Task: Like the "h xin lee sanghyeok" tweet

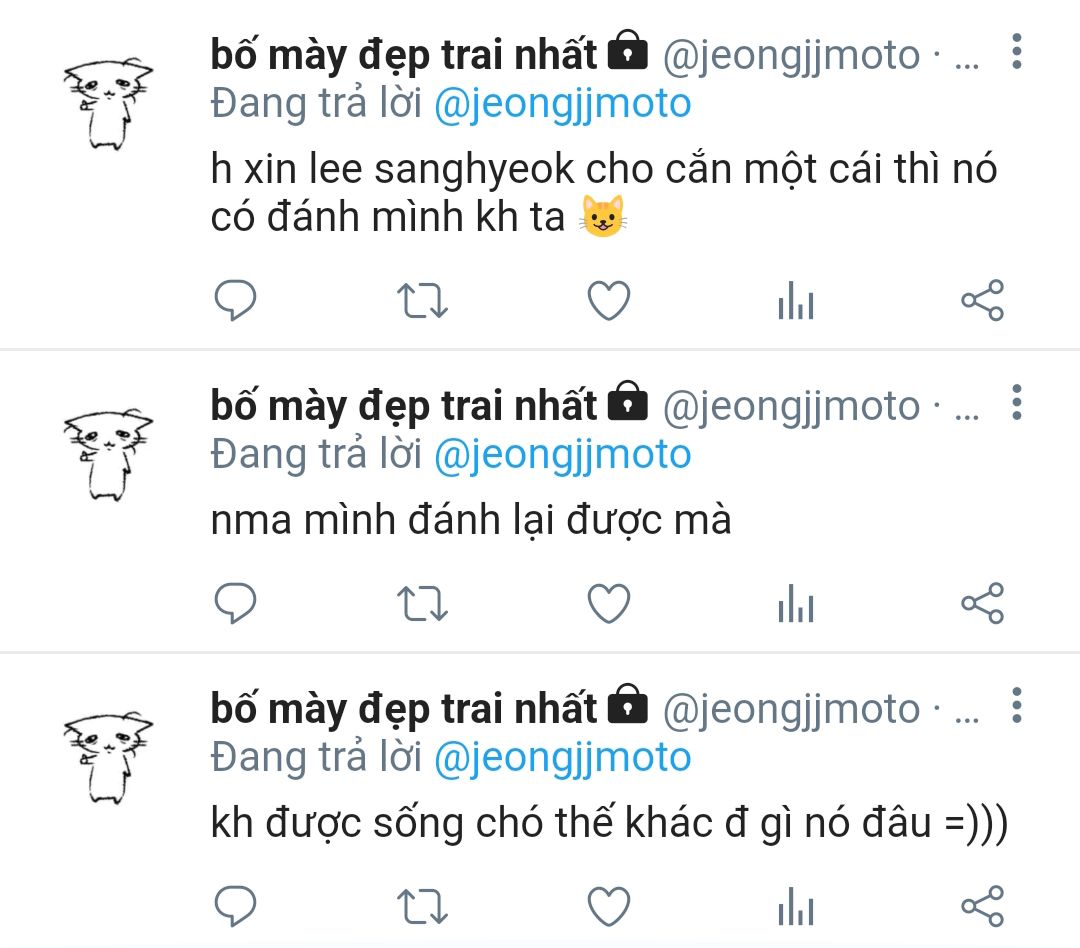Action: 608,300
